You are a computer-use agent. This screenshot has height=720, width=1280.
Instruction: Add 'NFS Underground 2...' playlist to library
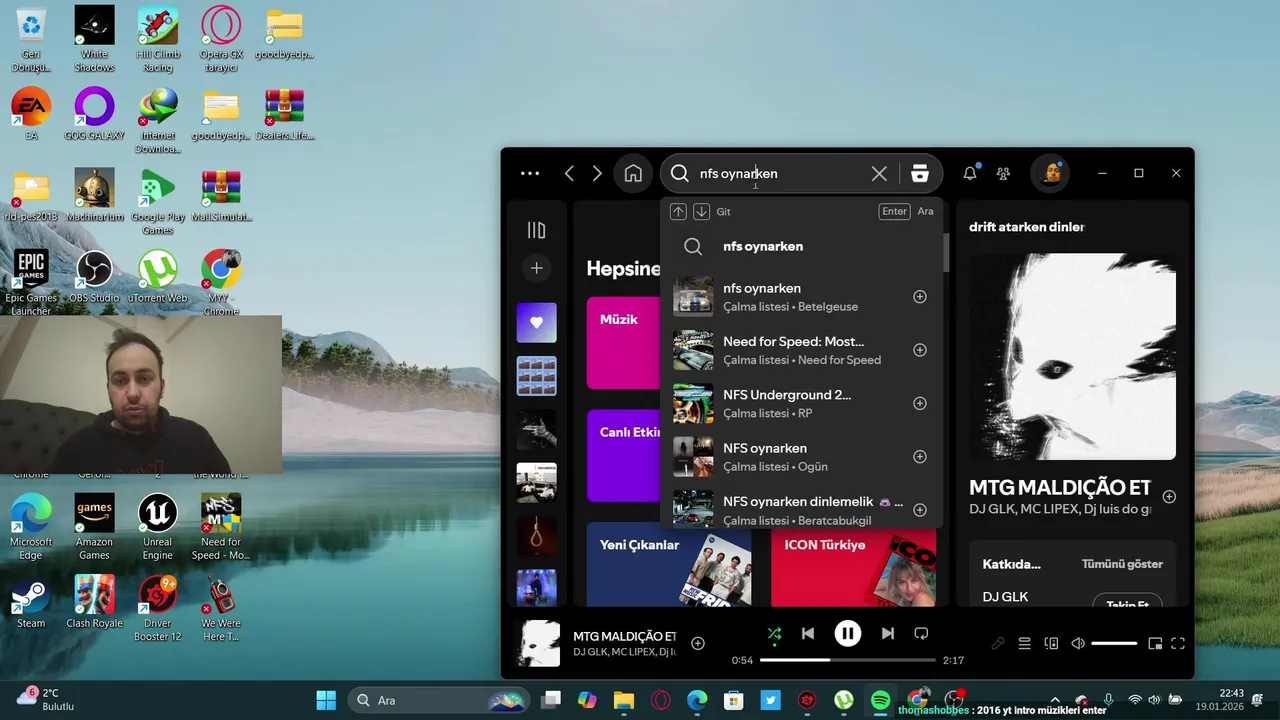click(920, 403)
